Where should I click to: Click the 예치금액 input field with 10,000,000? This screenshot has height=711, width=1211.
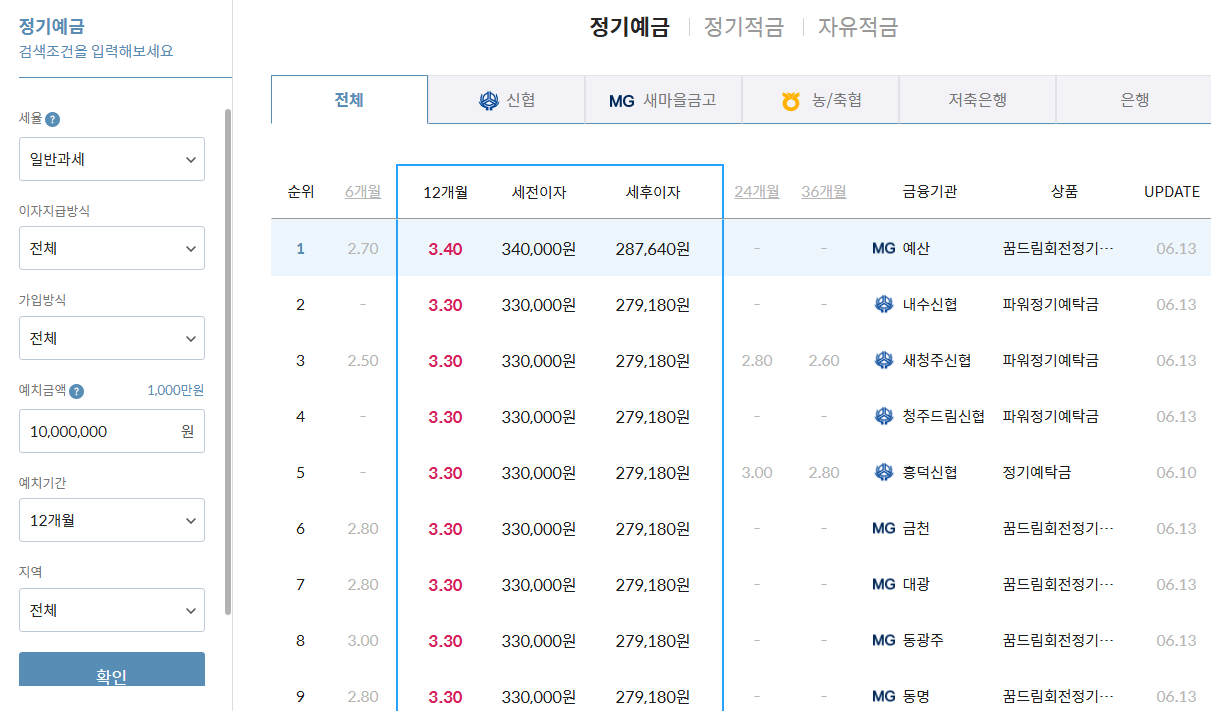pos(112,431)
